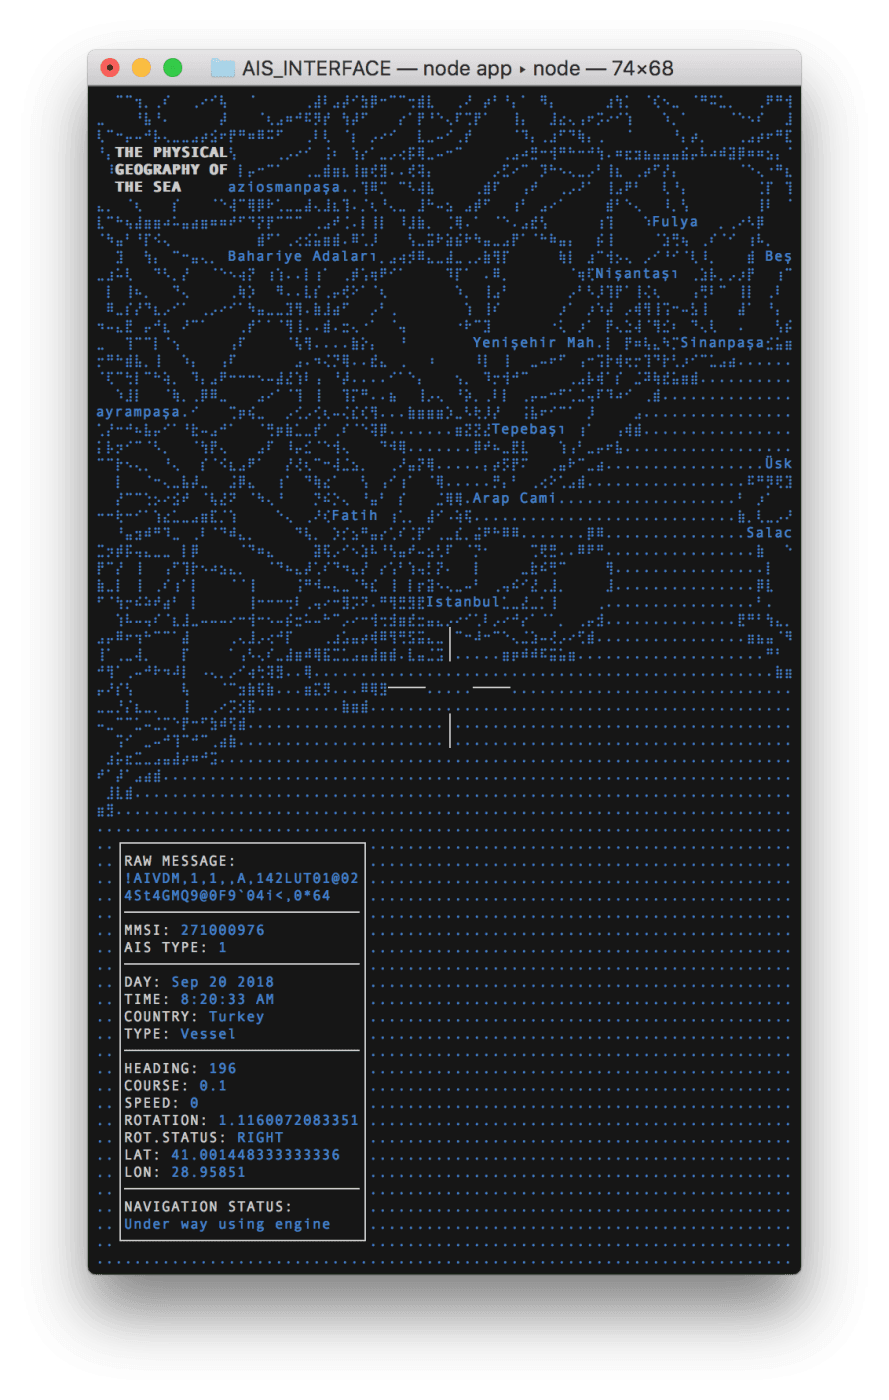Click raw message line '!AIVDM,1,1,,A,142LUT01@02'
This screenshot has width=889, height=1400.
pyautogui.click(x=241, y=878)
